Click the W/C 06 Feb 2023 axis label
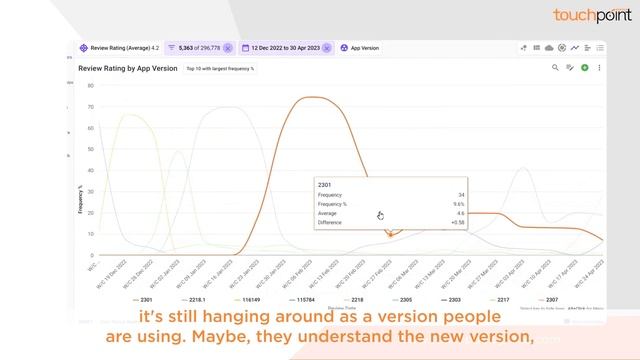This screenshot has height=360, width=640. (x=298, y=273)
